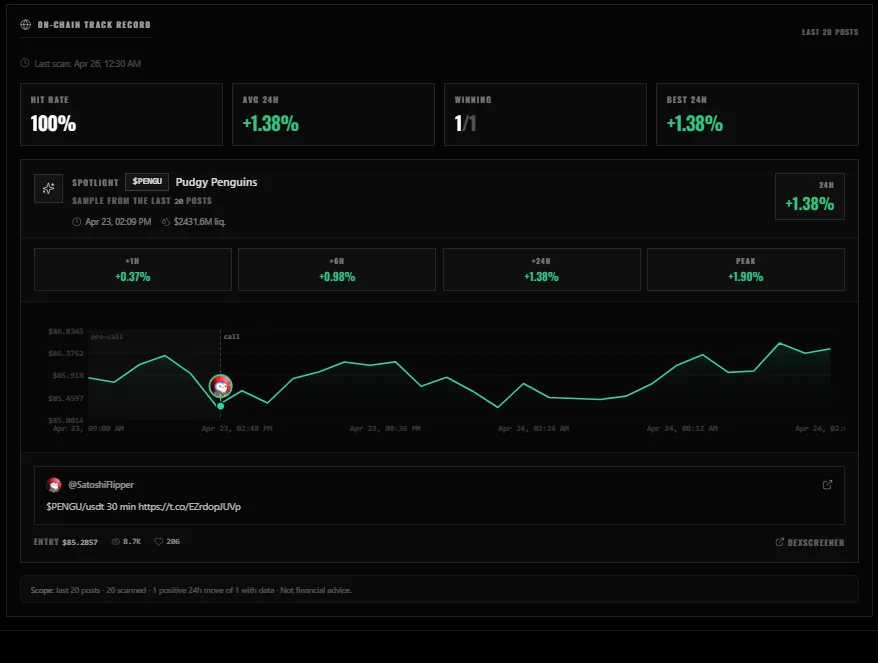Viewport: 878px width, 663px height.
Task: Click the avatar next to @SatoshiFlipper
Action: click(54, 485)
